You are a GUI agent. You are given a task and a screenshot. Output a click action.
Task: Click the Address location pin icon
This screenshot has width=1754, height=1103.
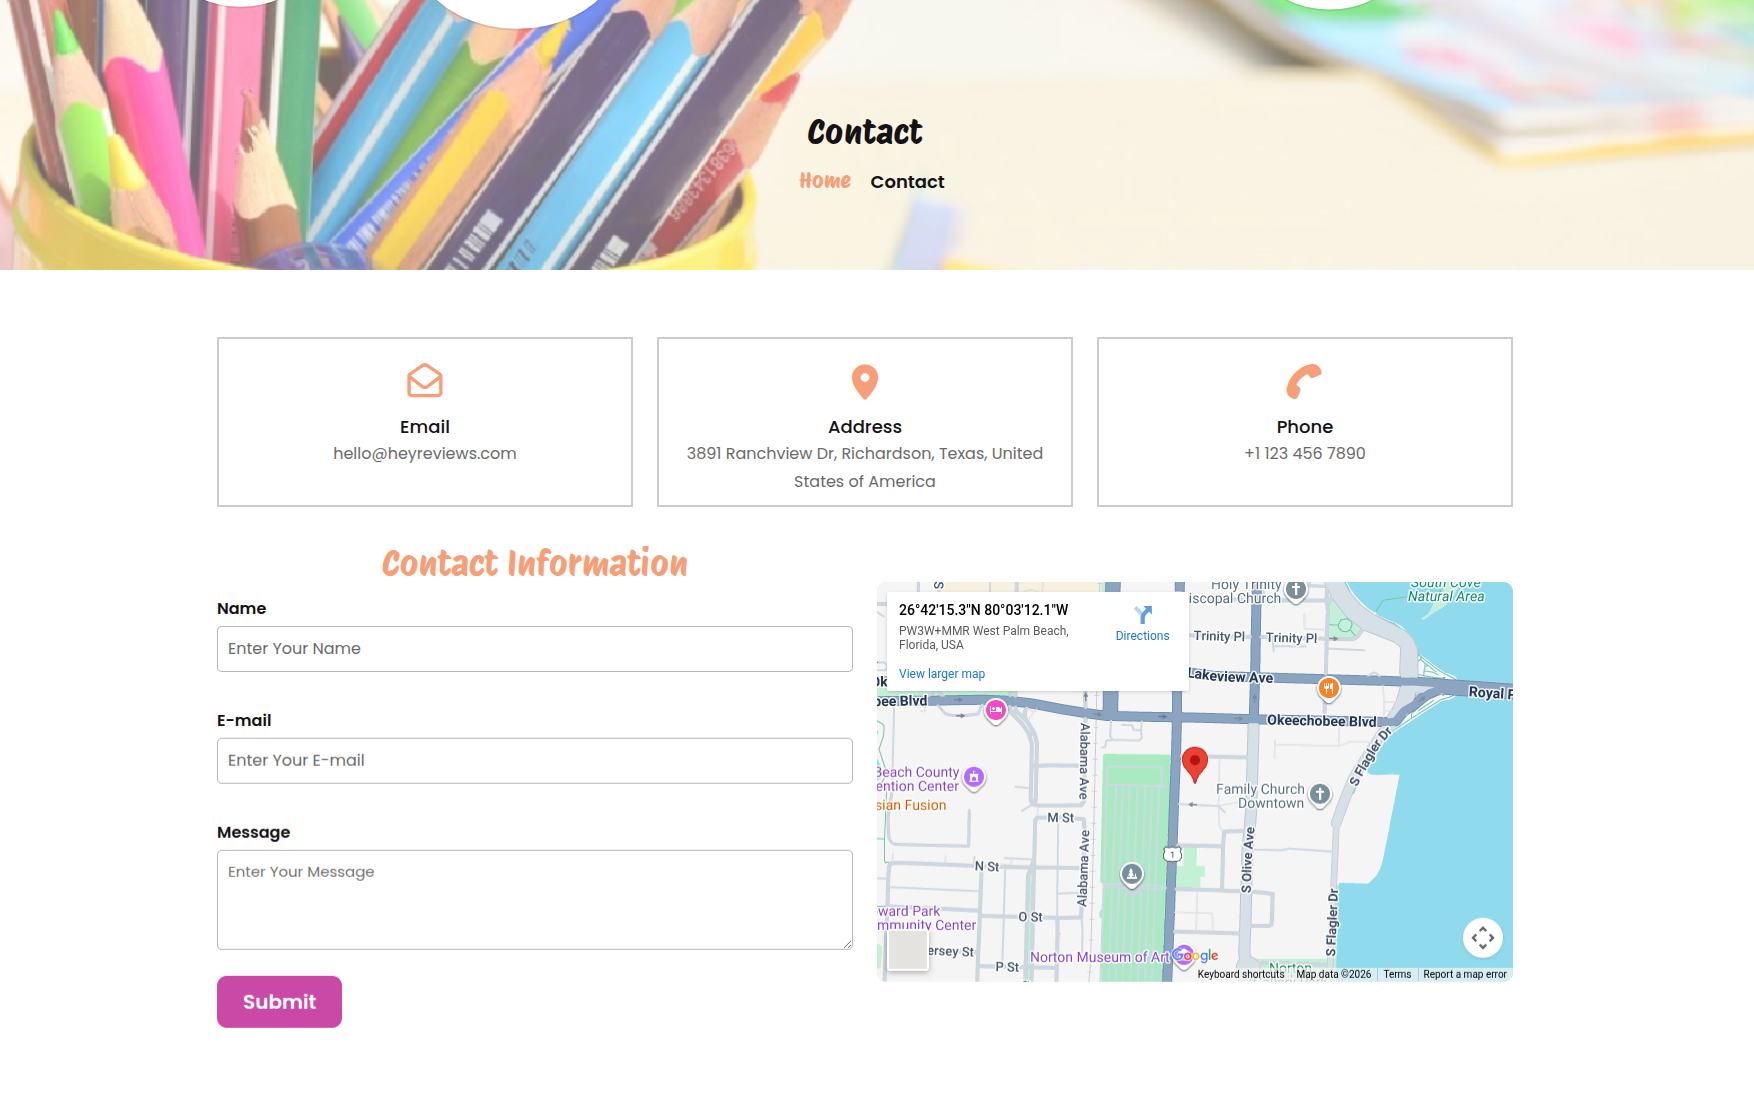point(864,381)
